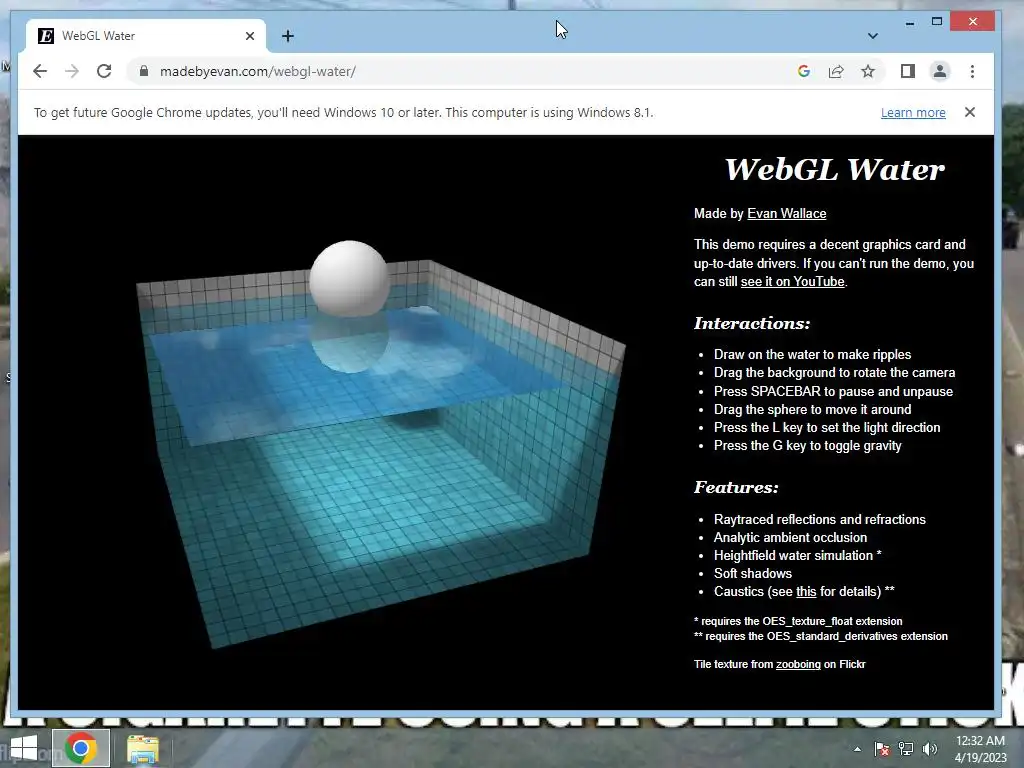Go back using the browser back arrow
1024x768 pixels.
point(40,71)
